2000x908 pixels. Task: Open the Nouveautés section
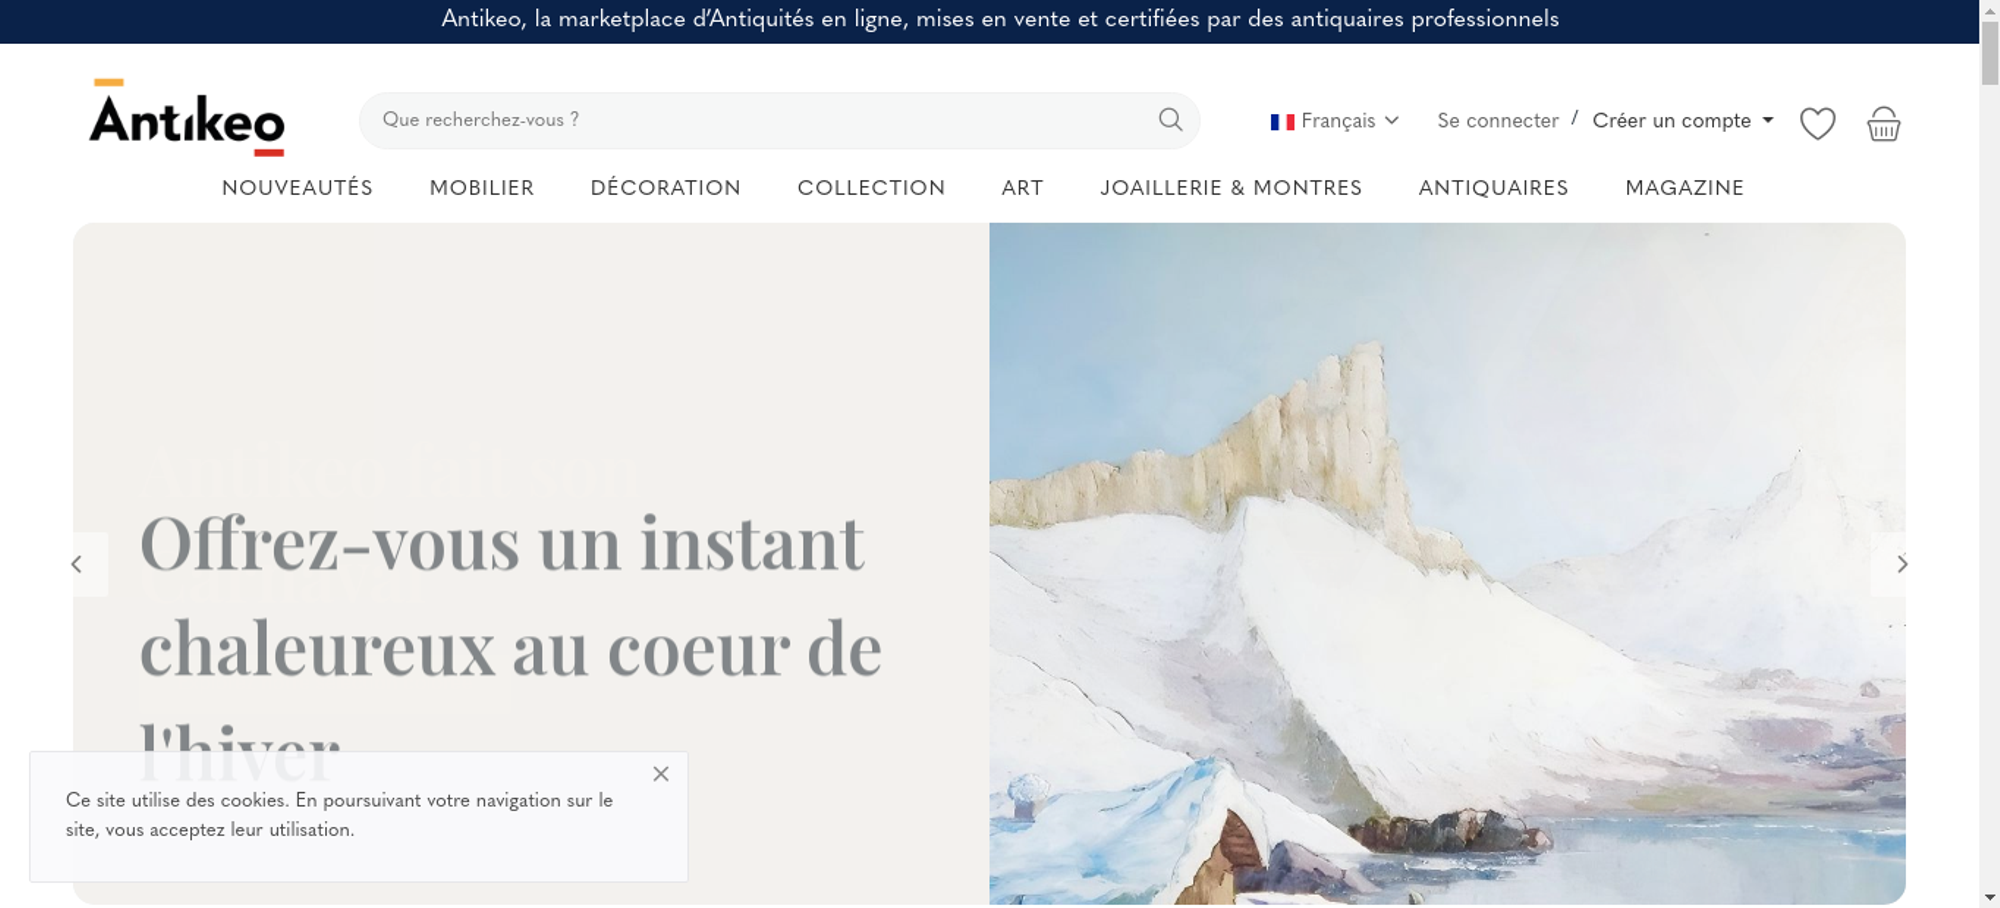(297, 188)
